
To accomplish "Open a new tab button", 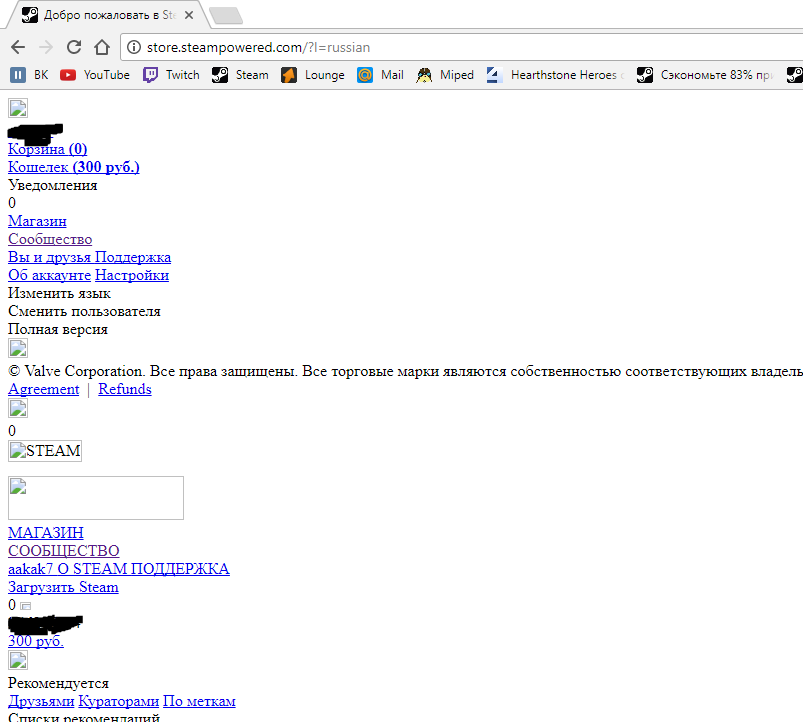I will (226, 16).
